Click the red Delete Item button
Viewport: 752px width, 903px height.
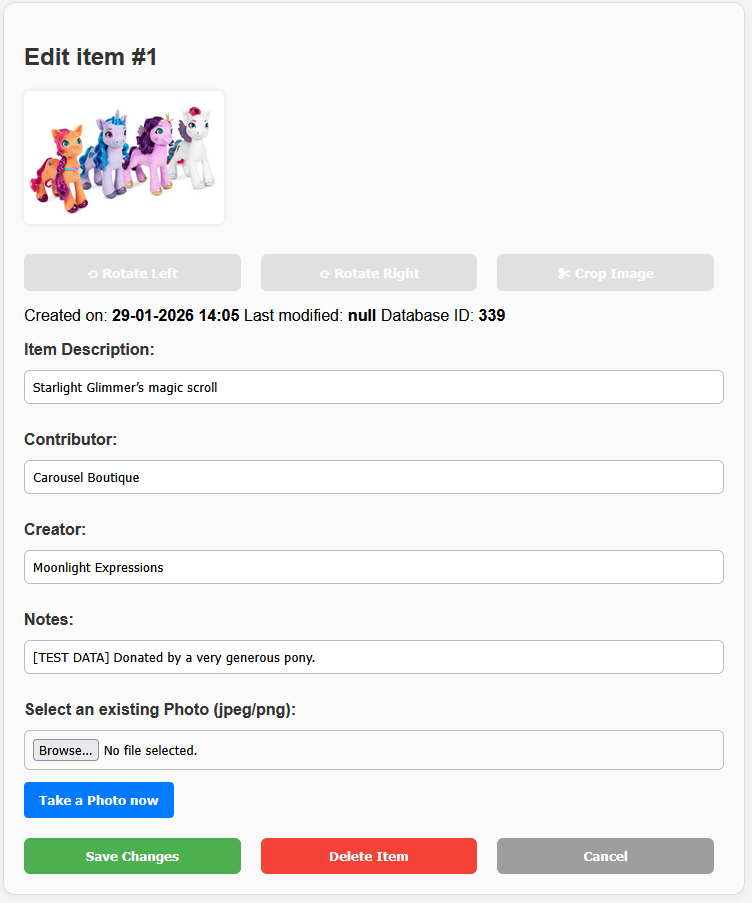click(368, 856)
